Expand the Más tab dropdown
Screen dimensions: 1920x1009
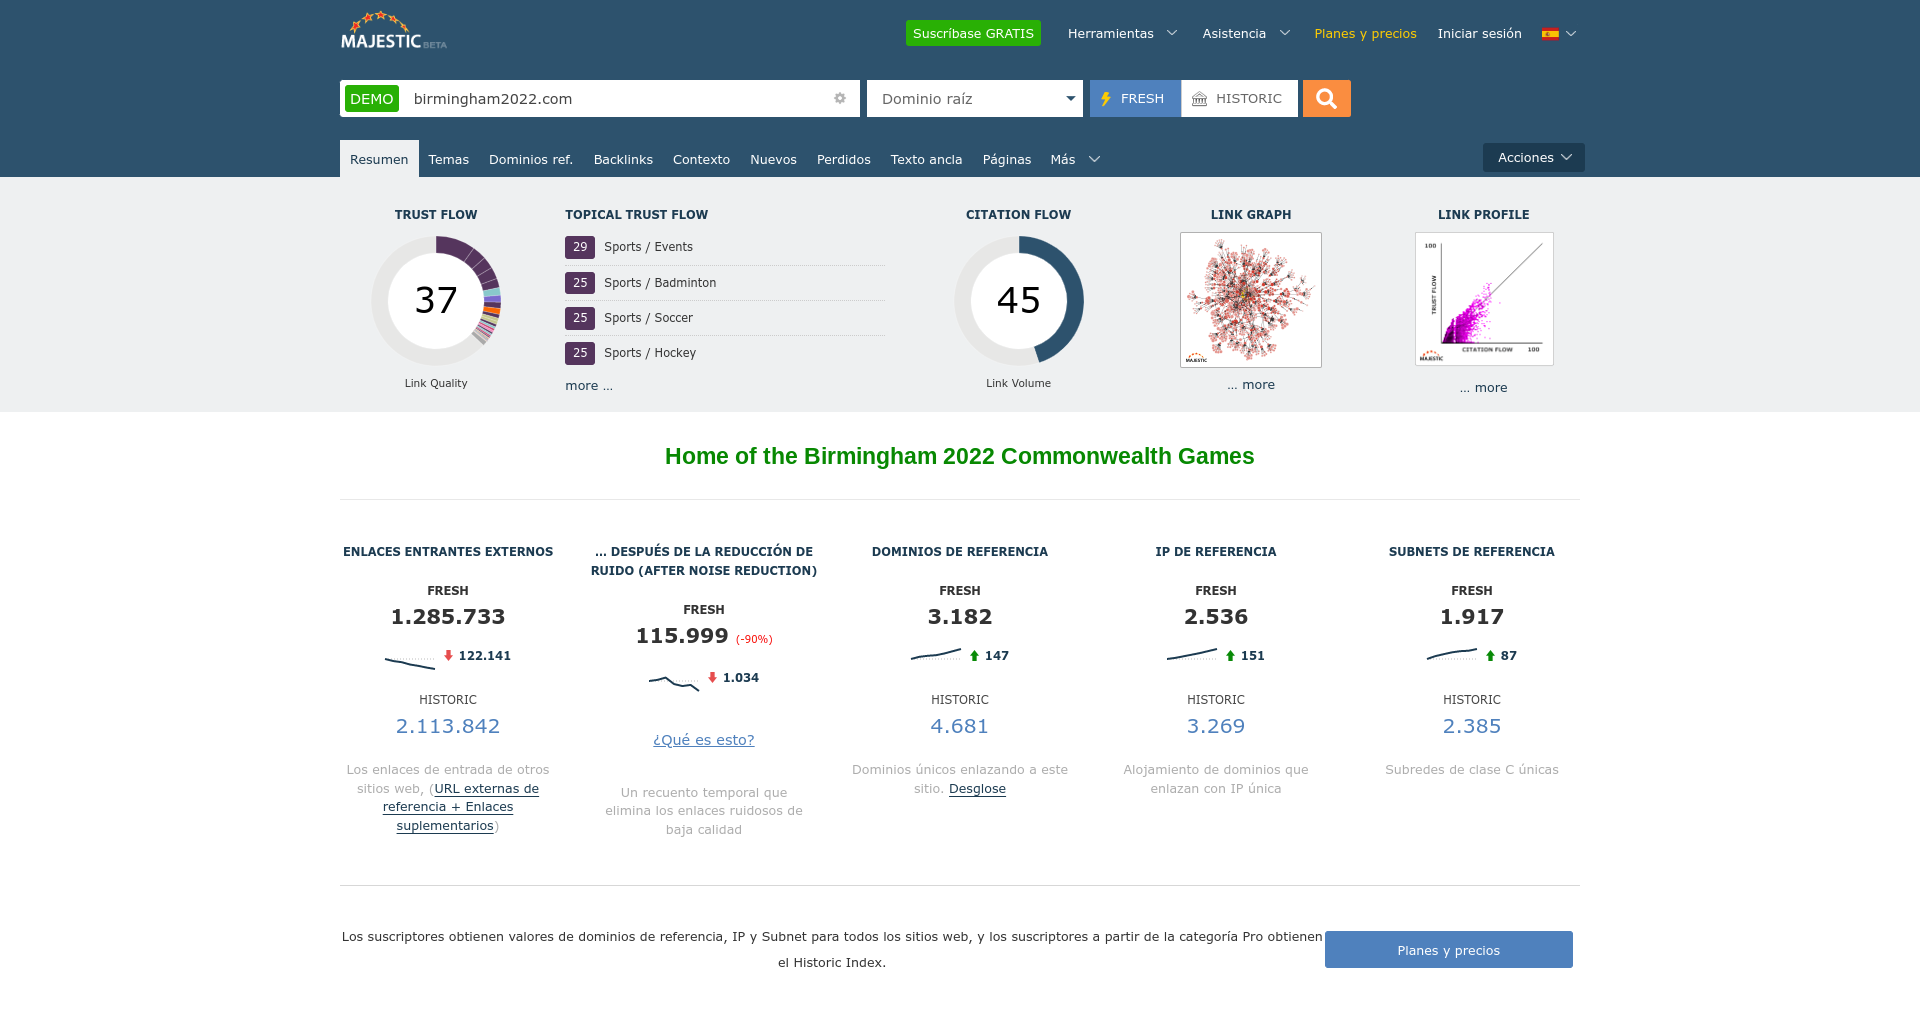coord(1075,159)
